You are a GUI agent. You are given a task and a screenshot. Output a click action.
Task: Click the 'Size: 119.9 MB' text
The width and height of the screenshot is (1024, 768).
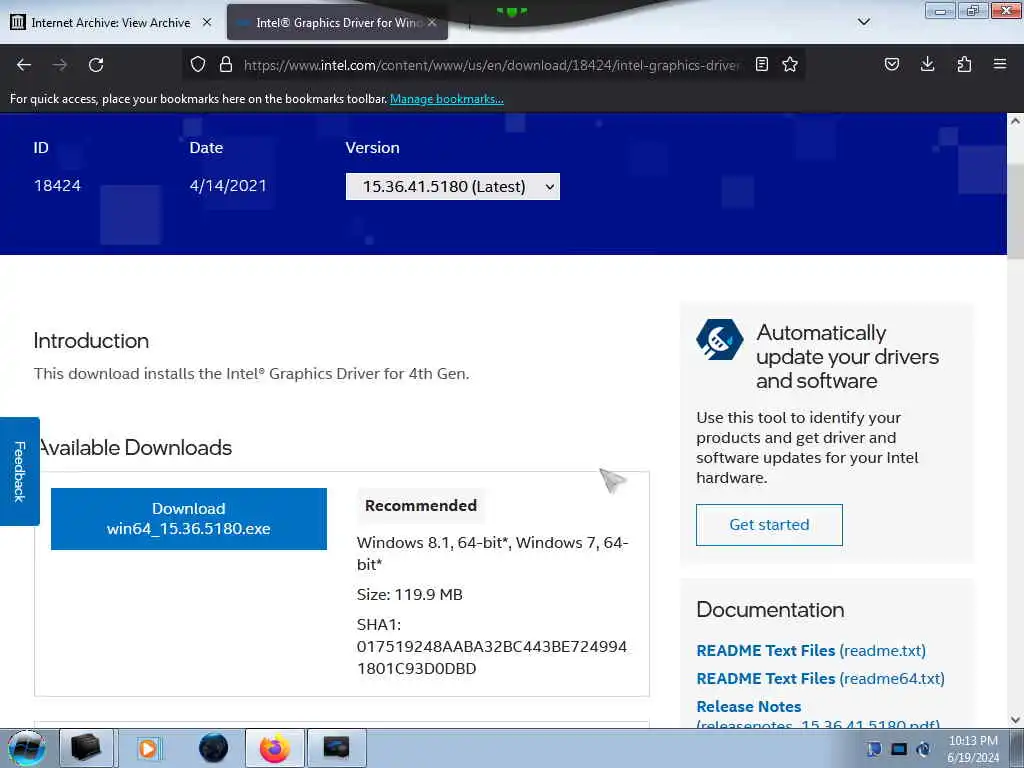pyautogui.click(x=409, y=594)
